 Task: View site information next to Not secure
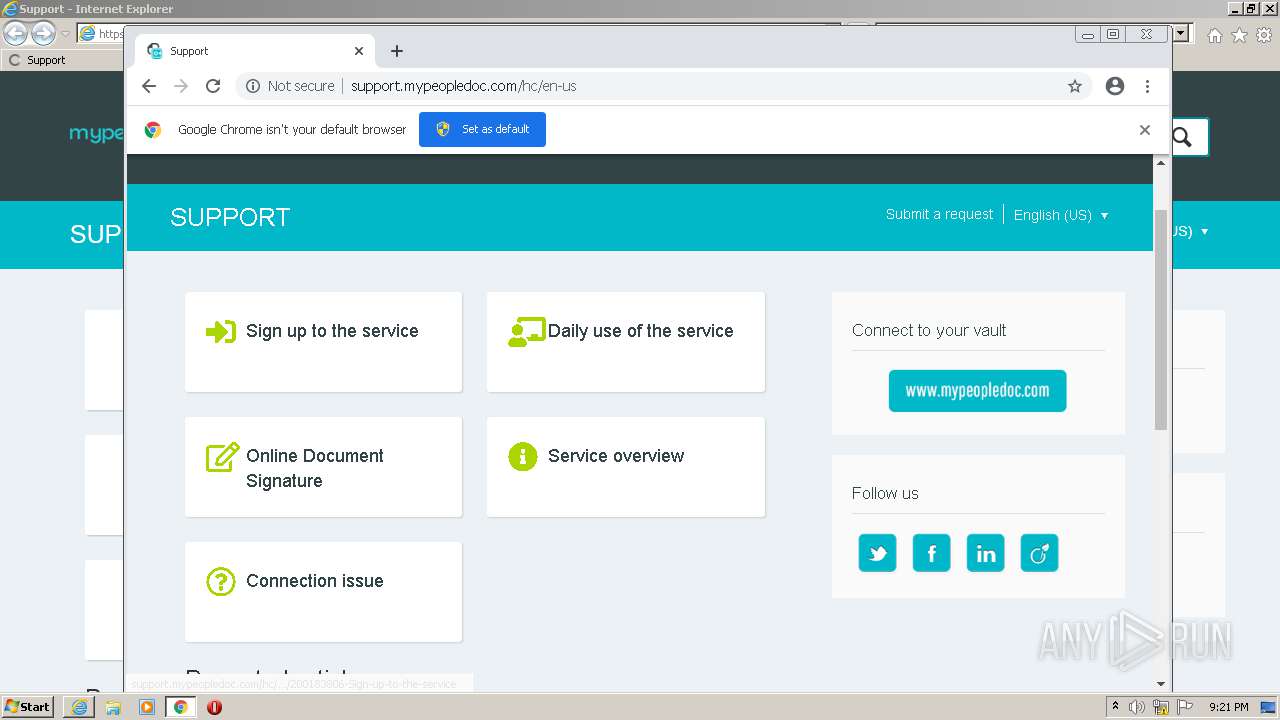(253, 86)
